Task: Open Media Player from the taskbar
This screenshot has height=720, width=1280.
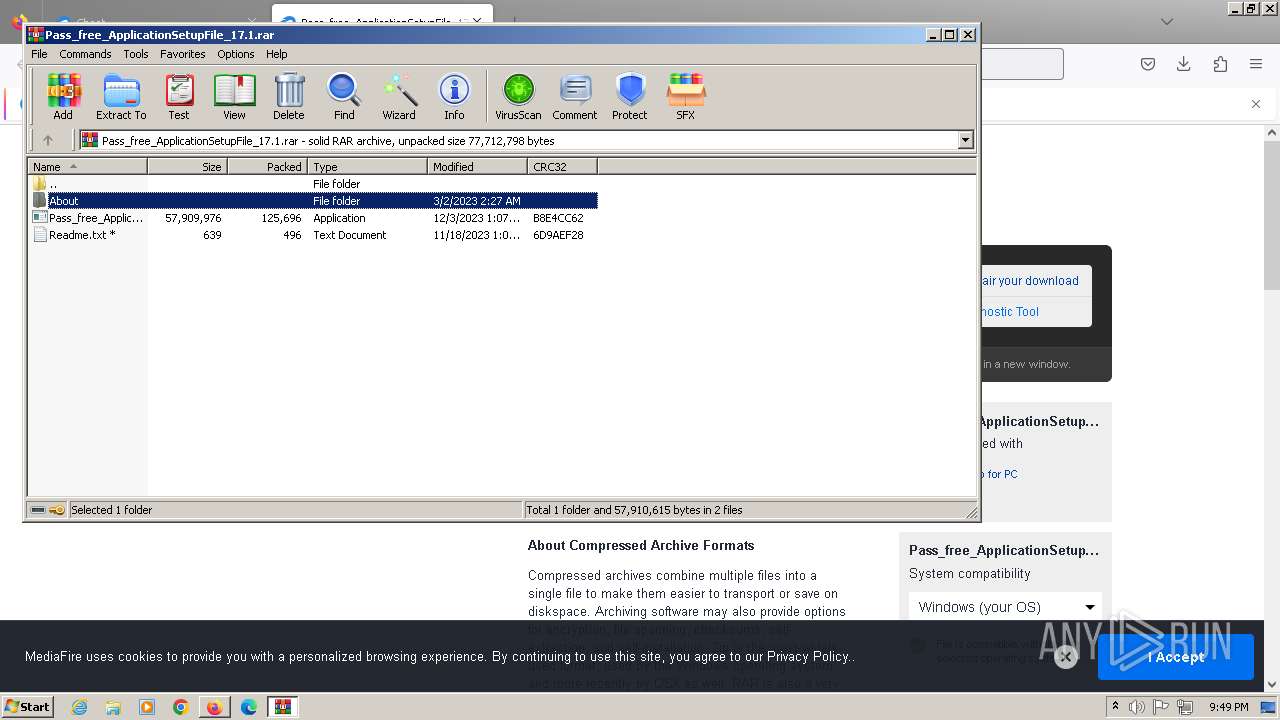Action: click(147, 707)
